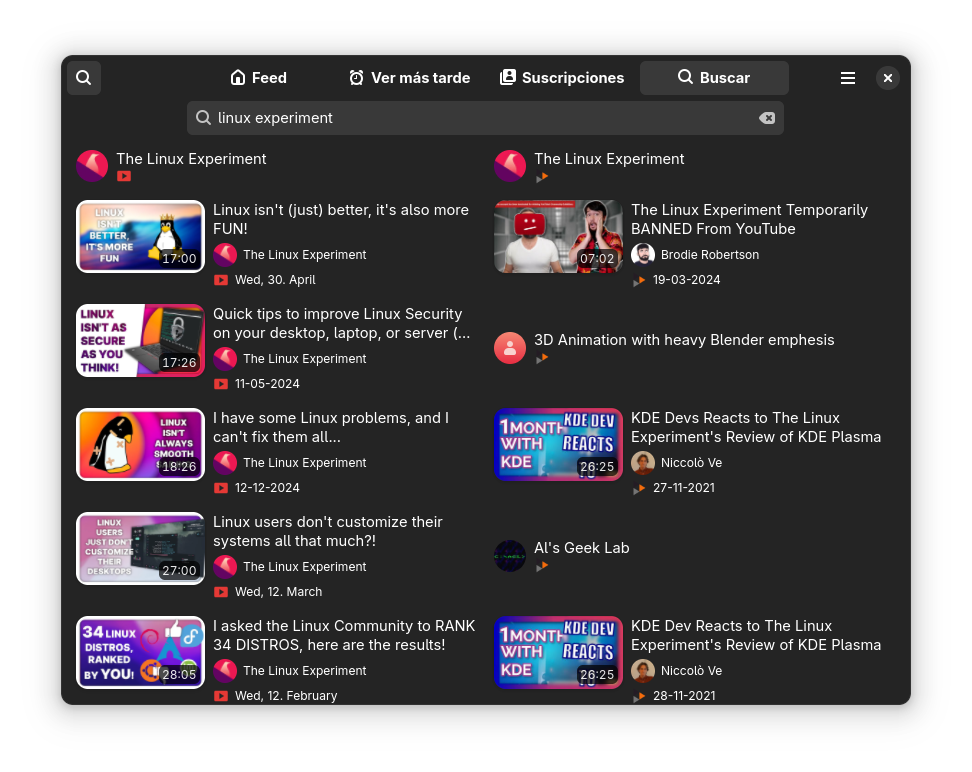
Task: Open 'KDE Devs Reacts to The Linux Experiment's Review'
Action: 756,427
